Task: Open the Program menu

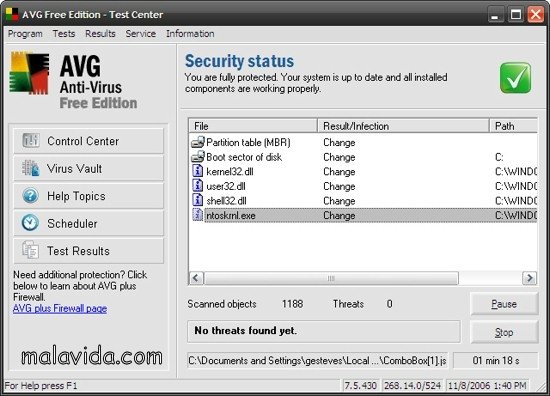Action: [25, 34]
